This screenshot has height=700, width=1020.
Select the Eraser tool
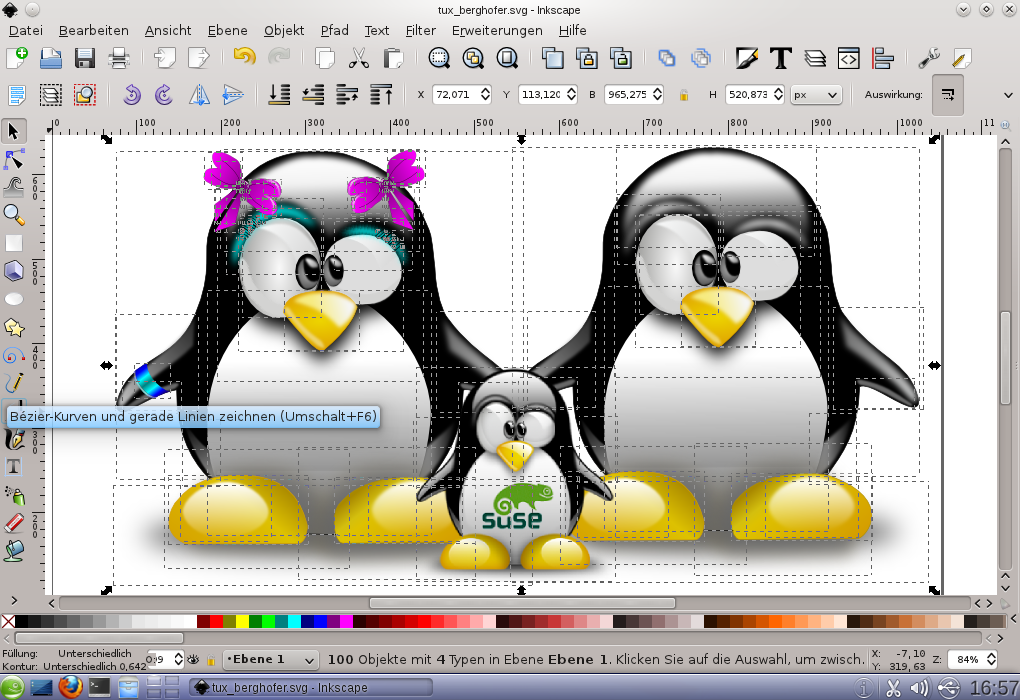click(x=14, y=522)
